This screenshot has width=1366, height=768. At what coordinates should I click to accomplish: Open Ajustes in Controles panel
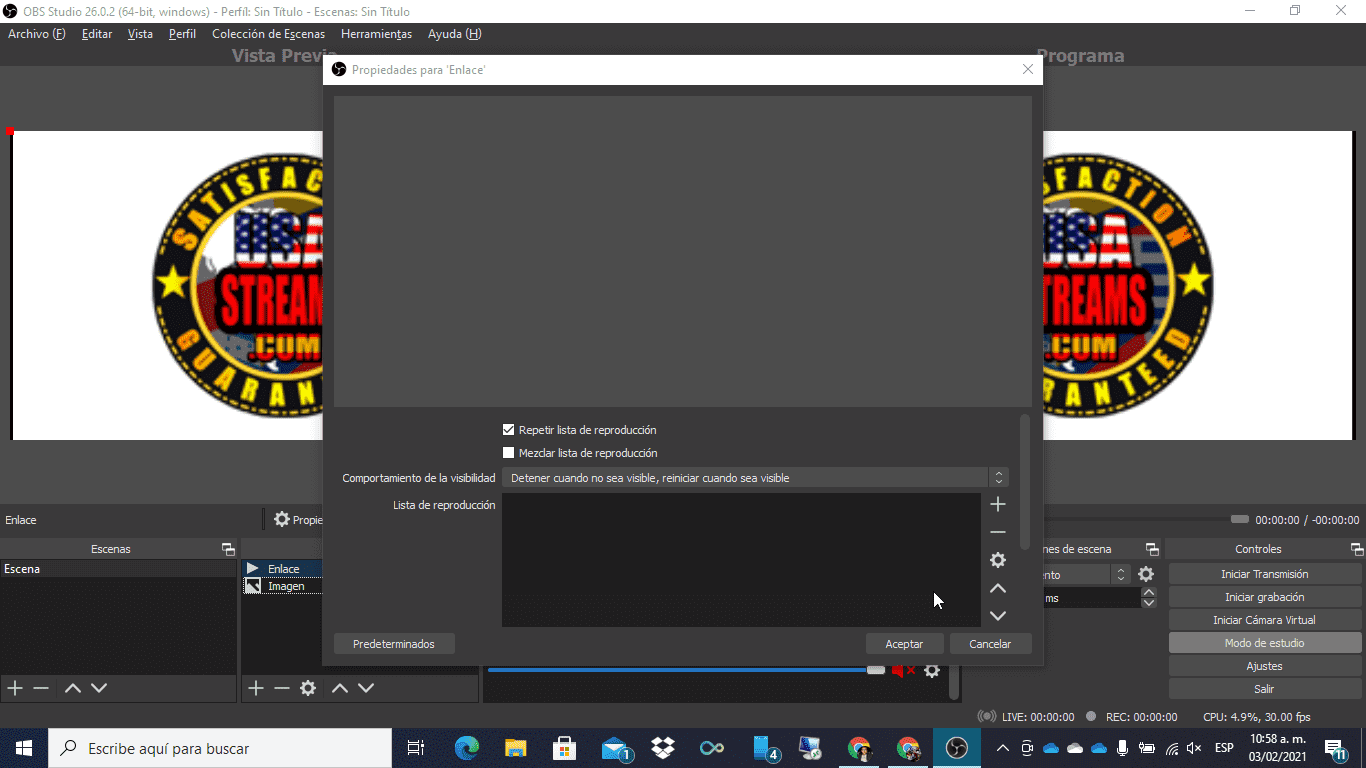(1265, 666)
